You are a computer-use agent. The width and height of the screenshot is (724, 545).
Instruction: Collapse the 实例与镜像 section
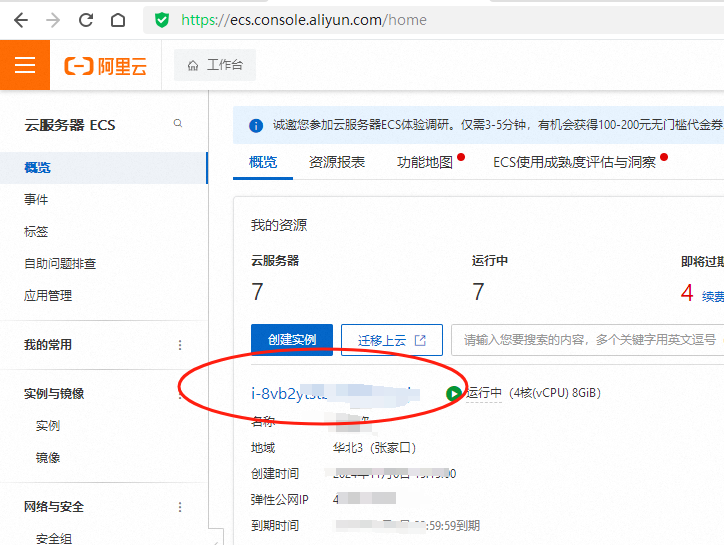54,394
